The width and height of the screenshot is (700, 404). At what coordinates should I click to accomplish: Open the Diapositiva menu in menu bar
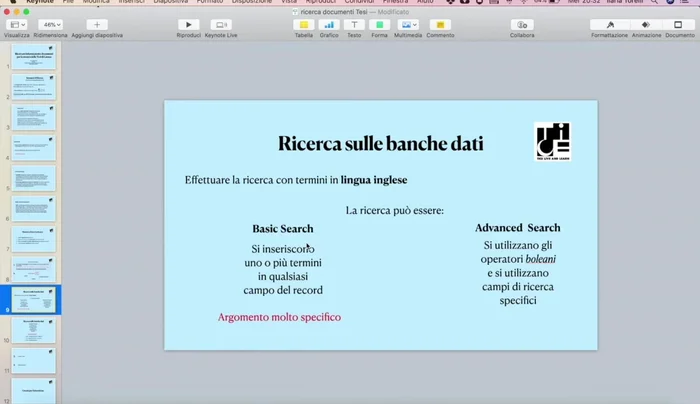pos(171,2)
